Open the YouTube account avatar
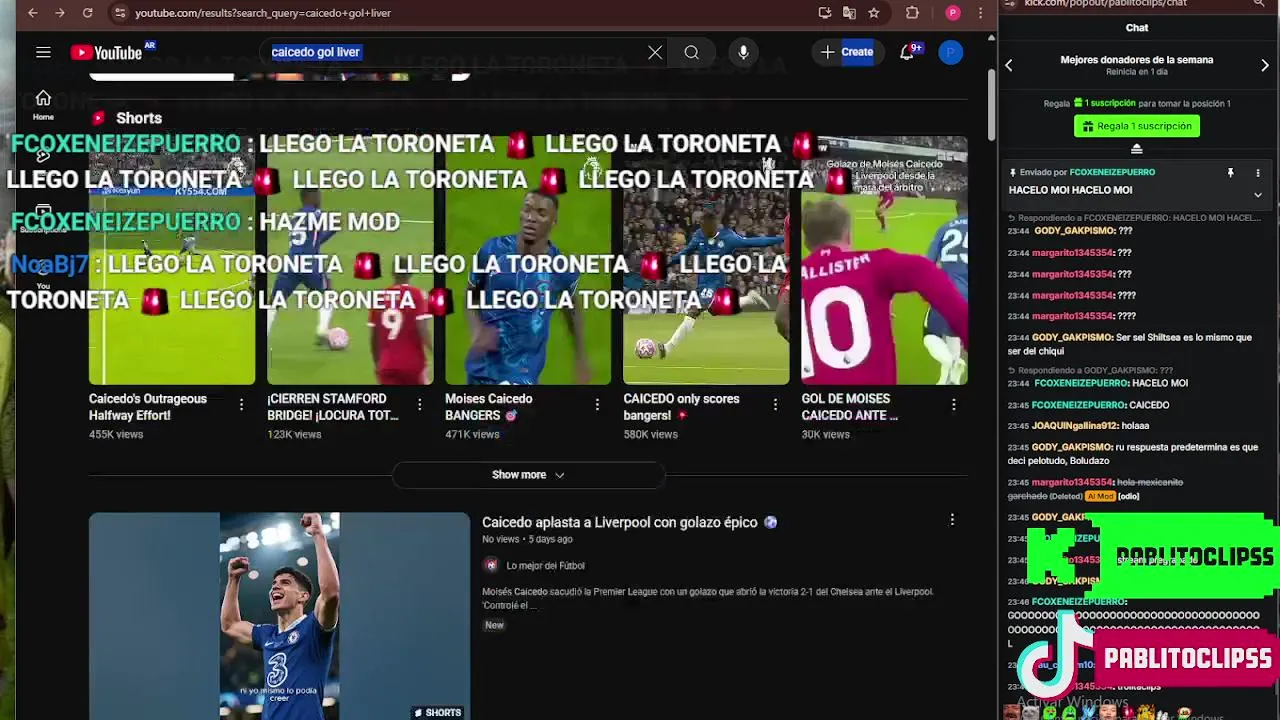This screenshot has height=720, width=1280. (951, 52)
